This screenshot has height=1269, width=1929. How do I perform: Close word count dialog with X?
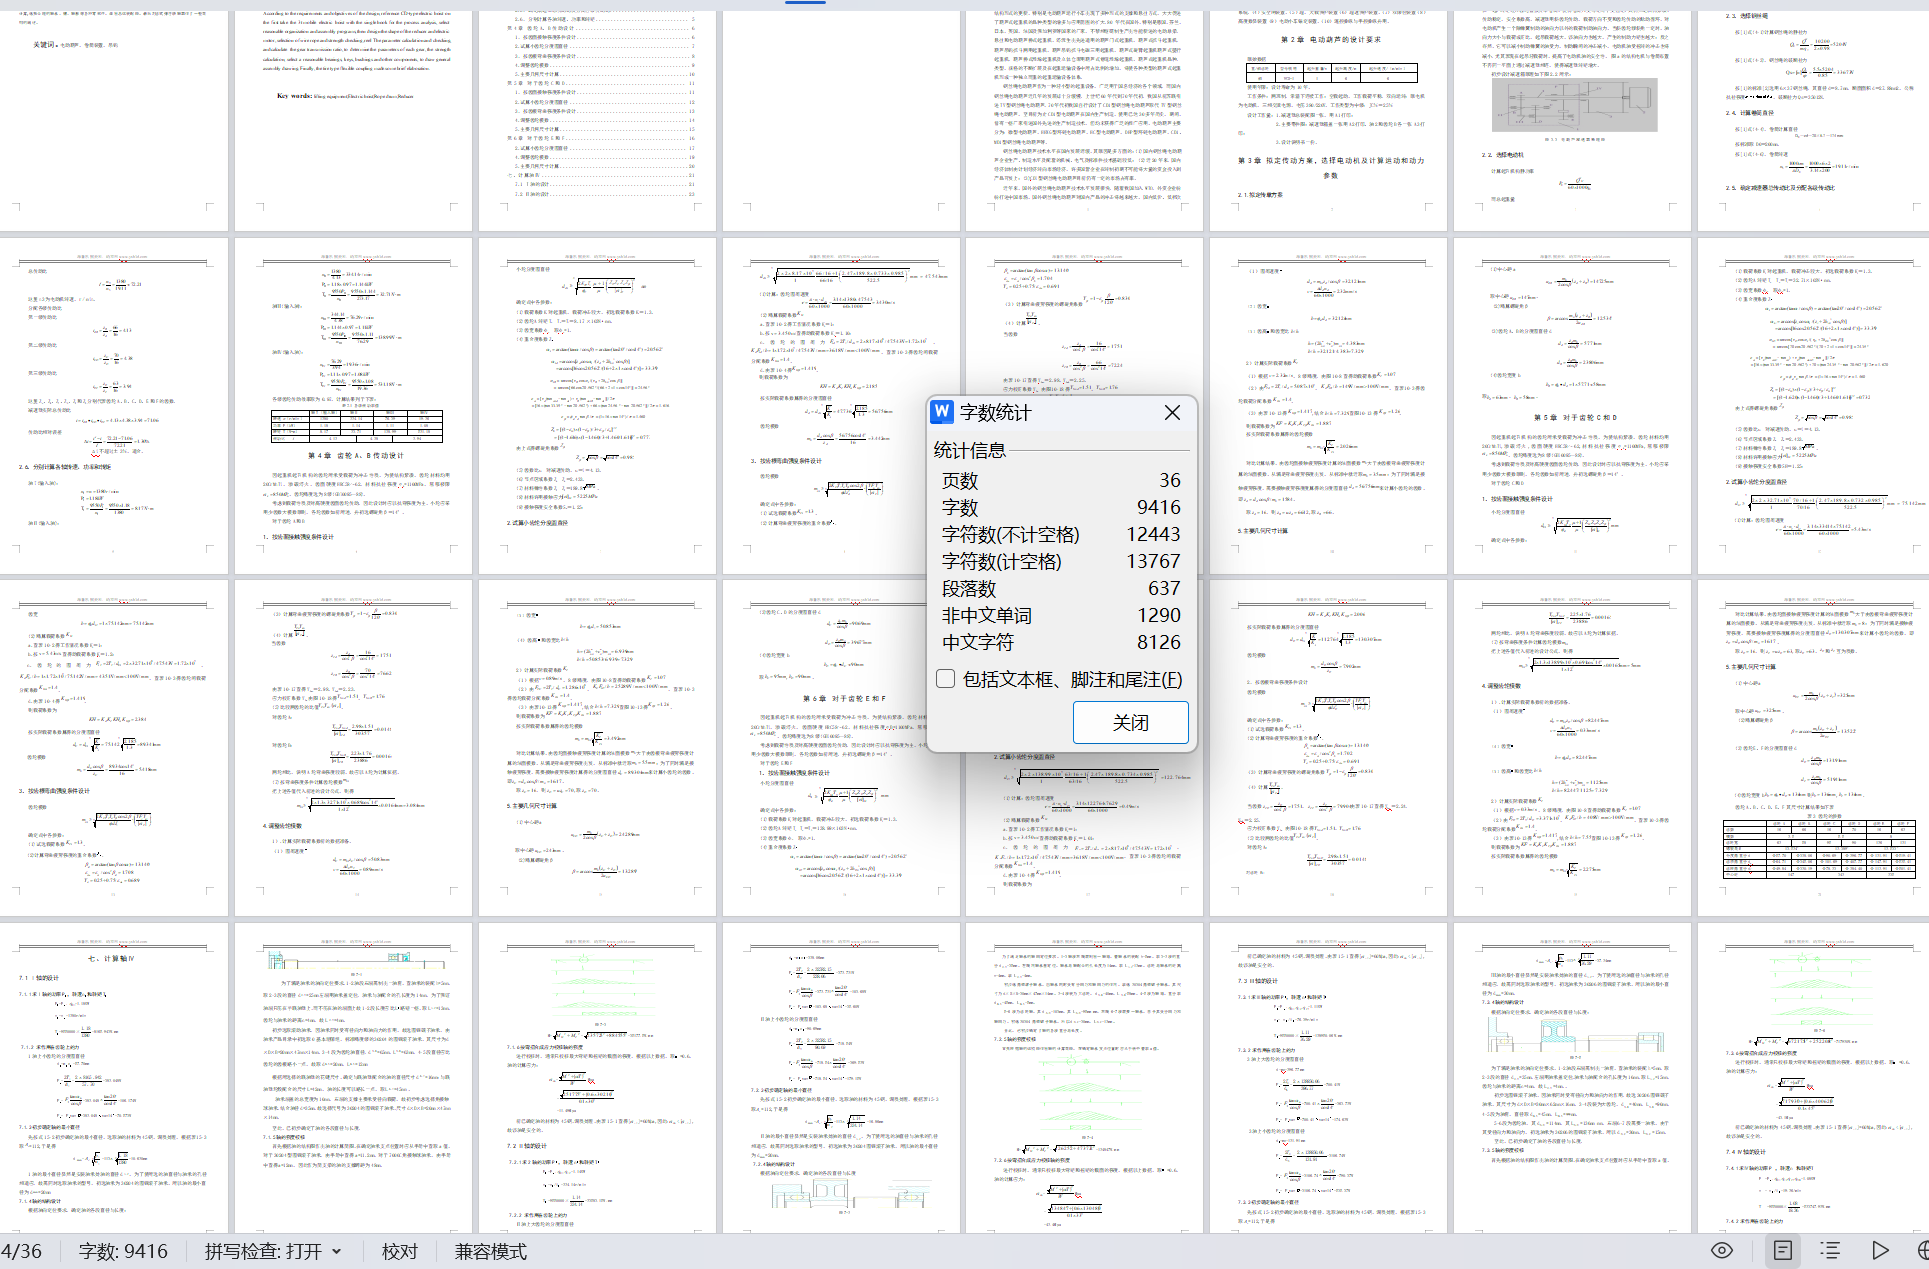[1172, 412]
